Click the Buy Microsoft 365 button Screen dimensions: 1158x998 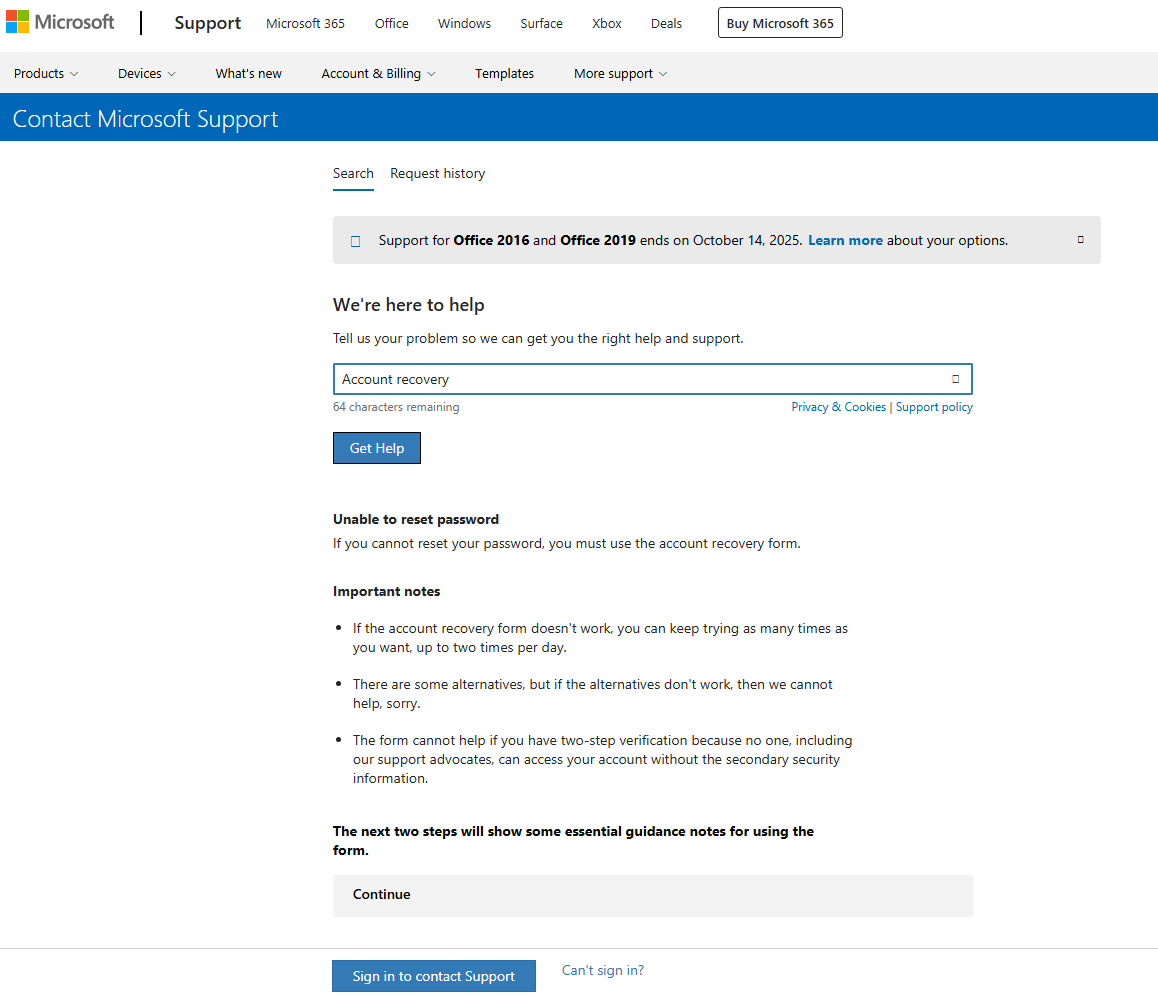tap(780, 23)
